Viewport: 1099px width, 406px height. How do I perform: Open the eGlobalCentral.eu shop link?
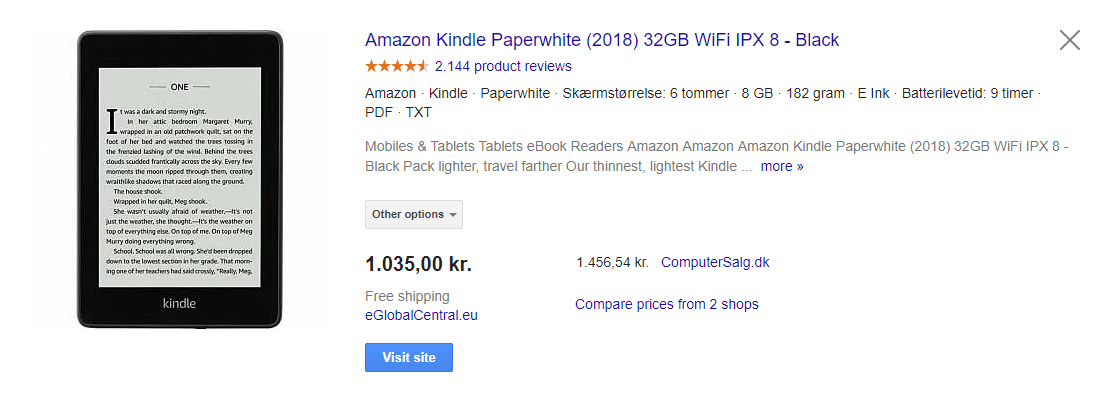421,316
